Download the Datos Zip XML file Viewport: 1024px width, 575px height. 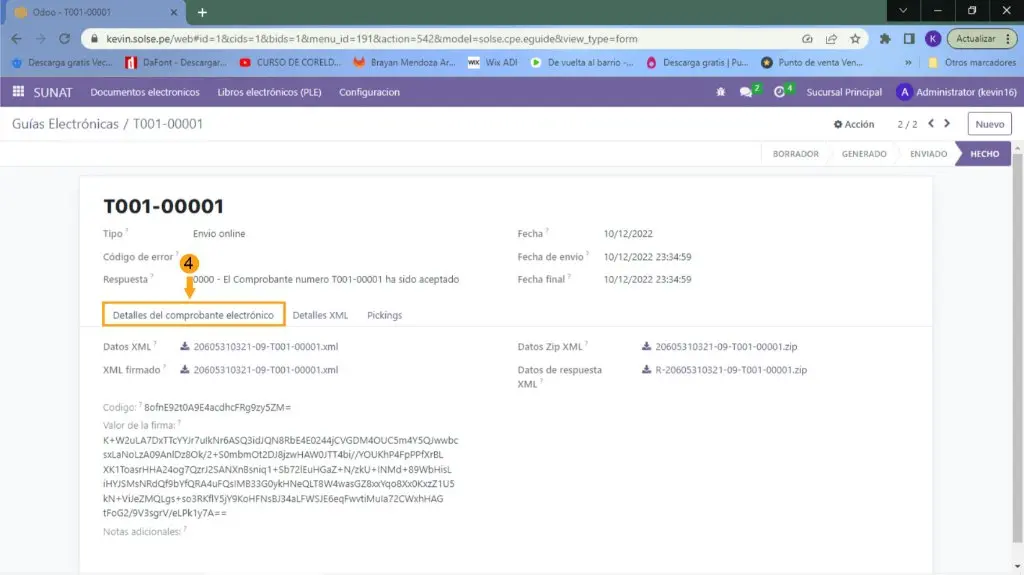719,347
